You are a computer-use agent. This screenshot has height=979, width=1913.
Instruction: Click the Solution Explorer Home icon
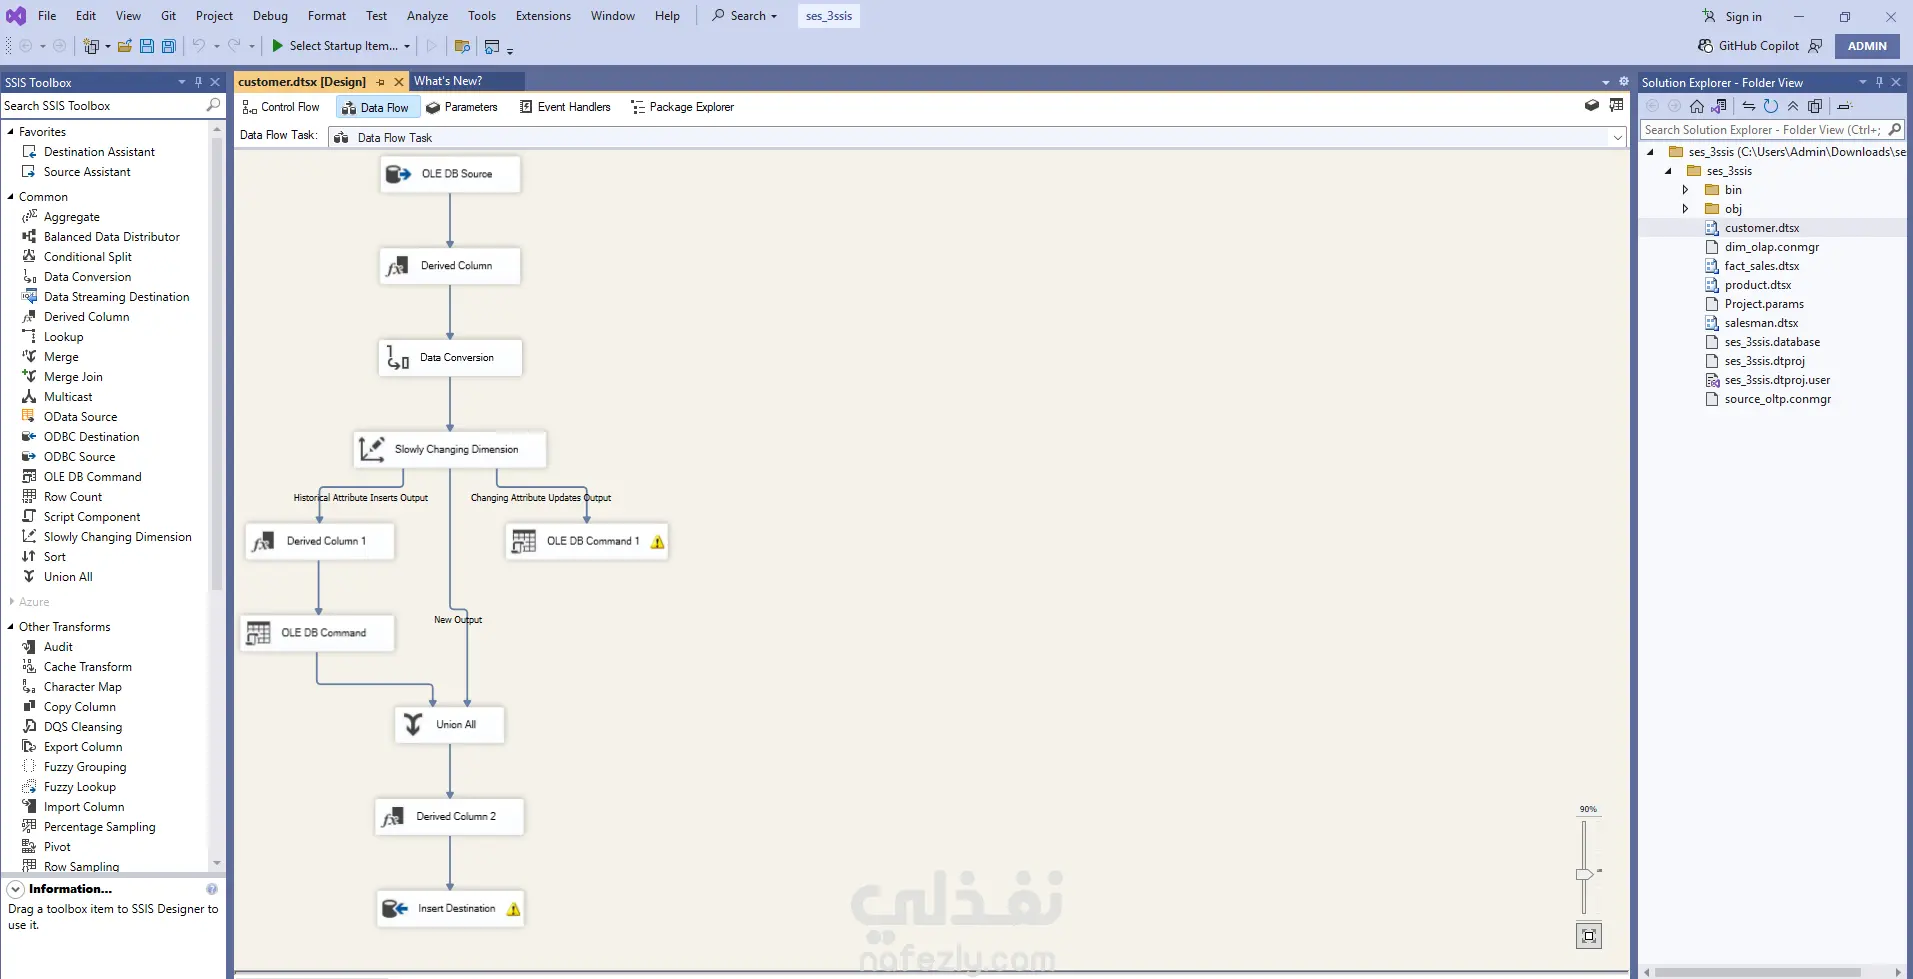1697,106
